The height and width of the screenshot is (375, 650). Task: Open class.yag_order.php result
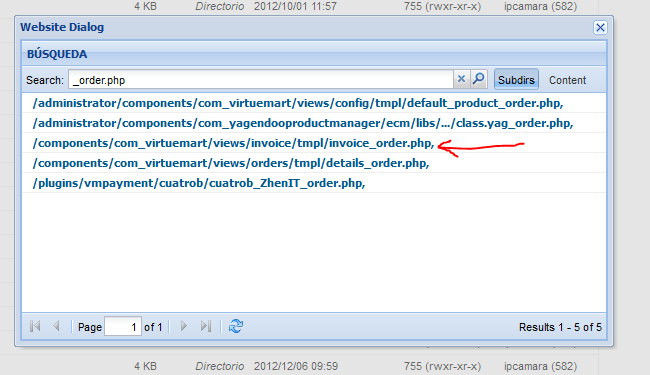[x=303, y=123]
